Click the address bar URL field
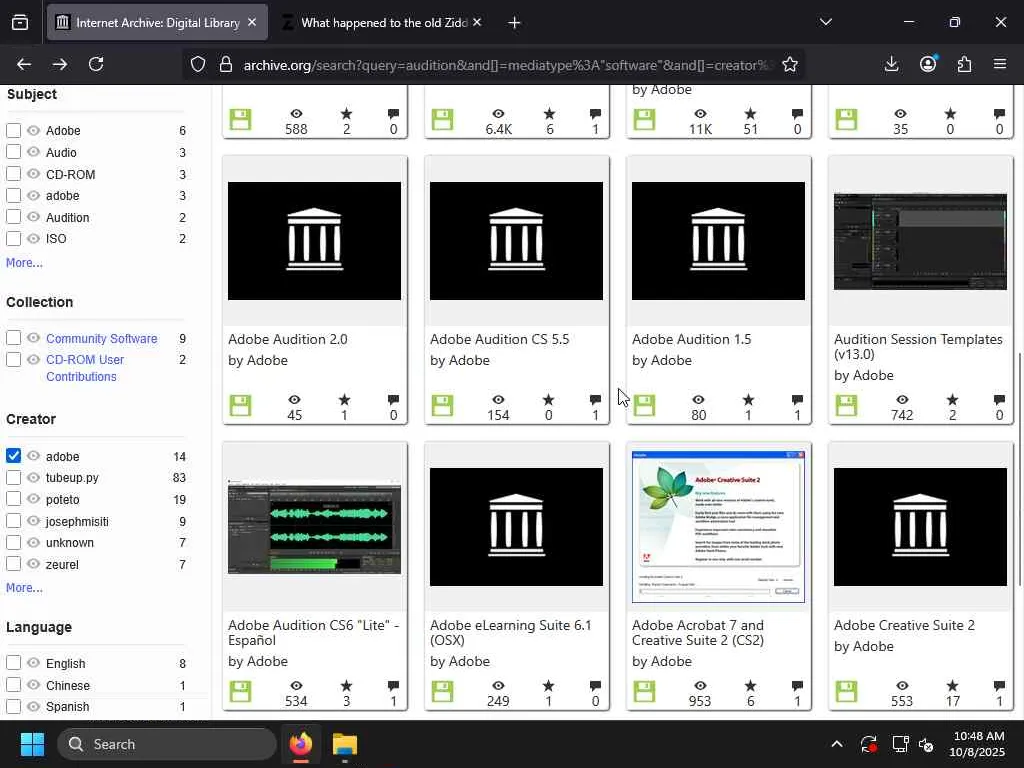Screen dimensions: 1024x768 click(x=509, y=65)
